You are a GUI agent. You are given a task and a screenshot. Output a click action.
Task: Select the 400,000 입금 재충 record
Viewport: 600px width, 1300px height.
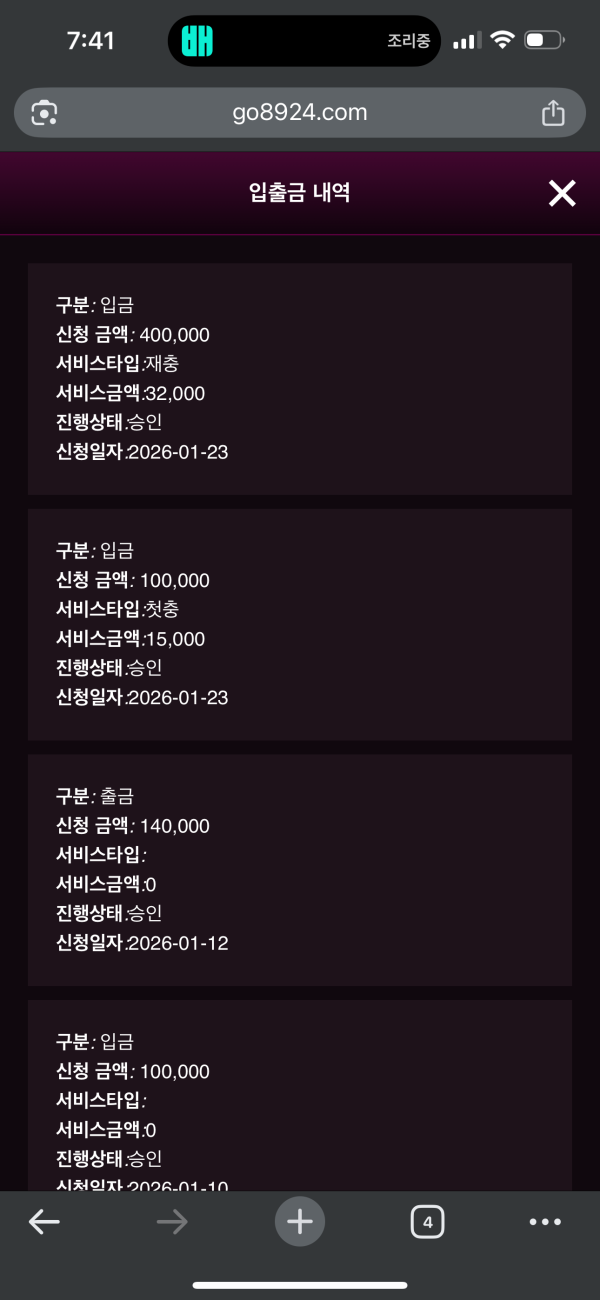pos(300,378)
